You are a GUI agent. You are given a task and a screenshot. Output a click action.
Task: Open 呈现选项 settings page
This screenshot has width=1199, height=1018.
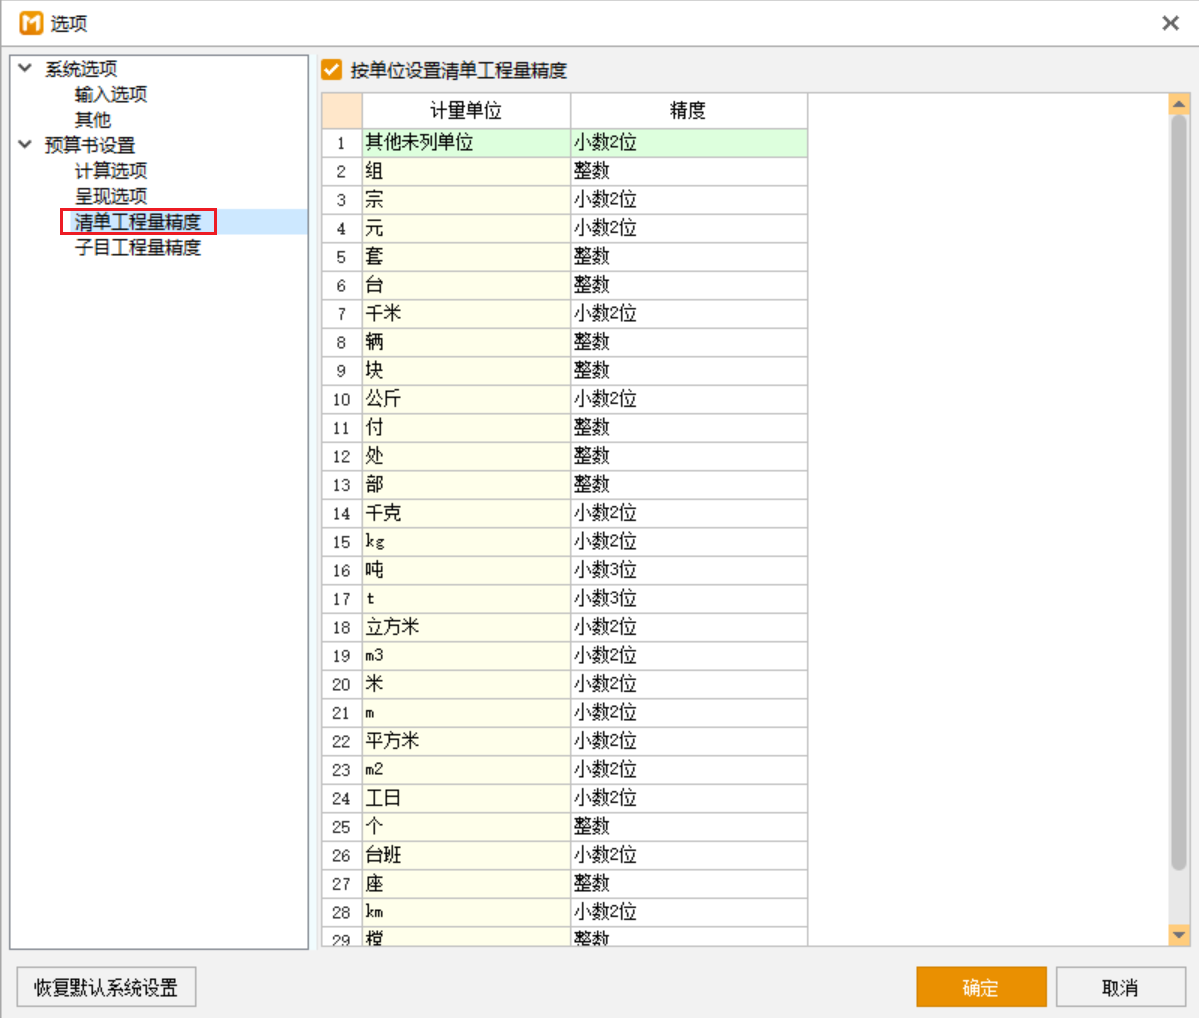(x=111, y=196)
